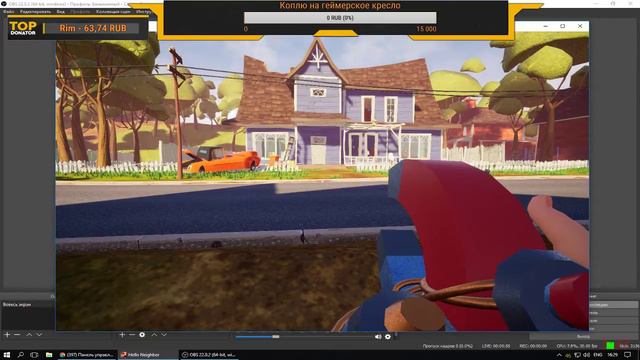Open audio mixer settings gear
640x360 pixels.
(388, 337)
